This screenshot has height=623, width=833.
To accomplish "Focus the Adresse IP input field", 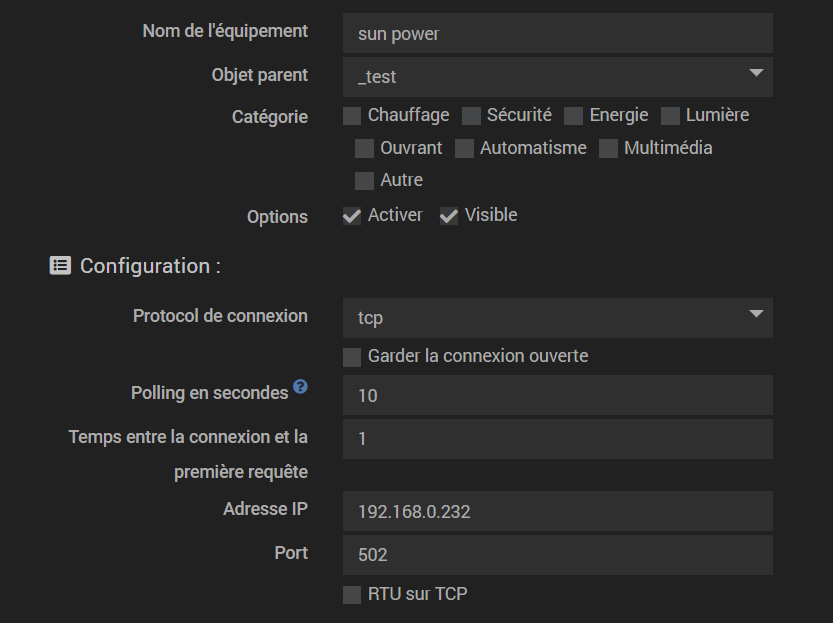I will pyautogui.click(x=557, y=511).
